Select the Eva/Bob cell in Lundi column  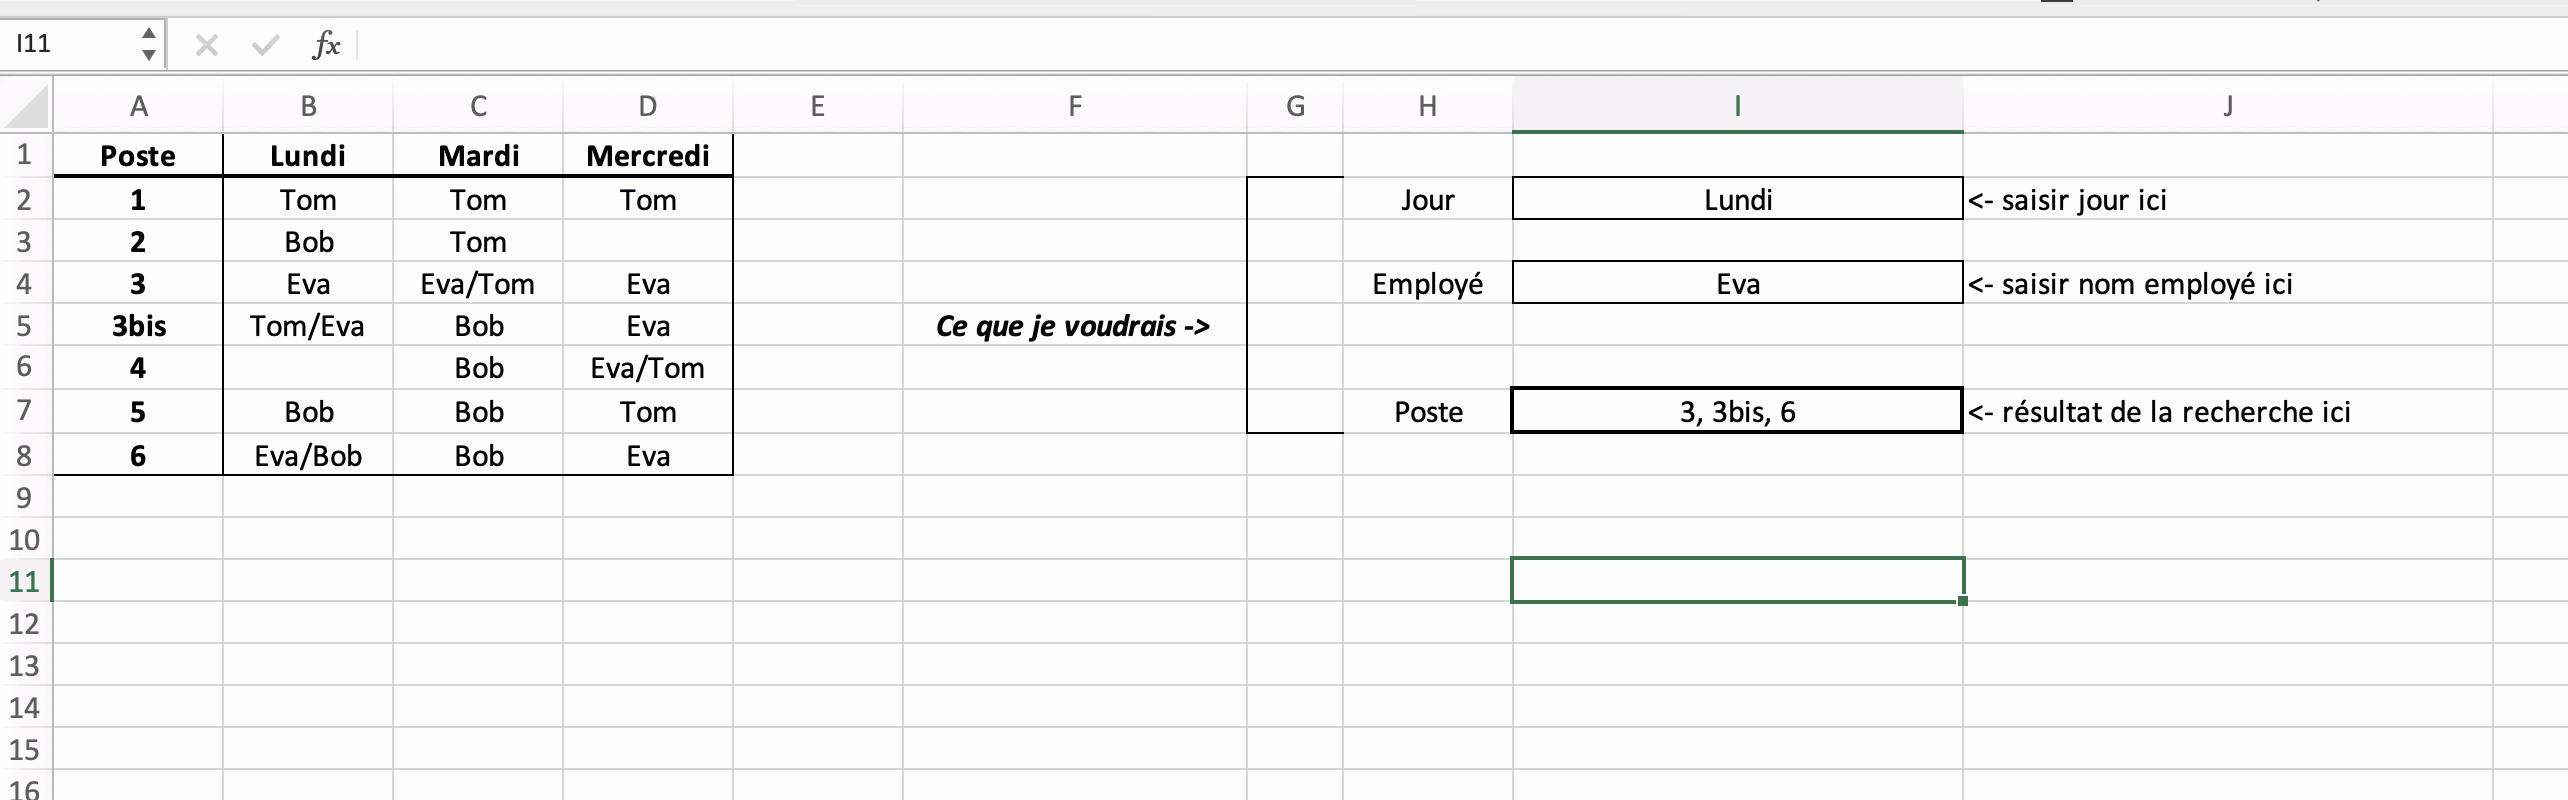click(x=307, y=456)
